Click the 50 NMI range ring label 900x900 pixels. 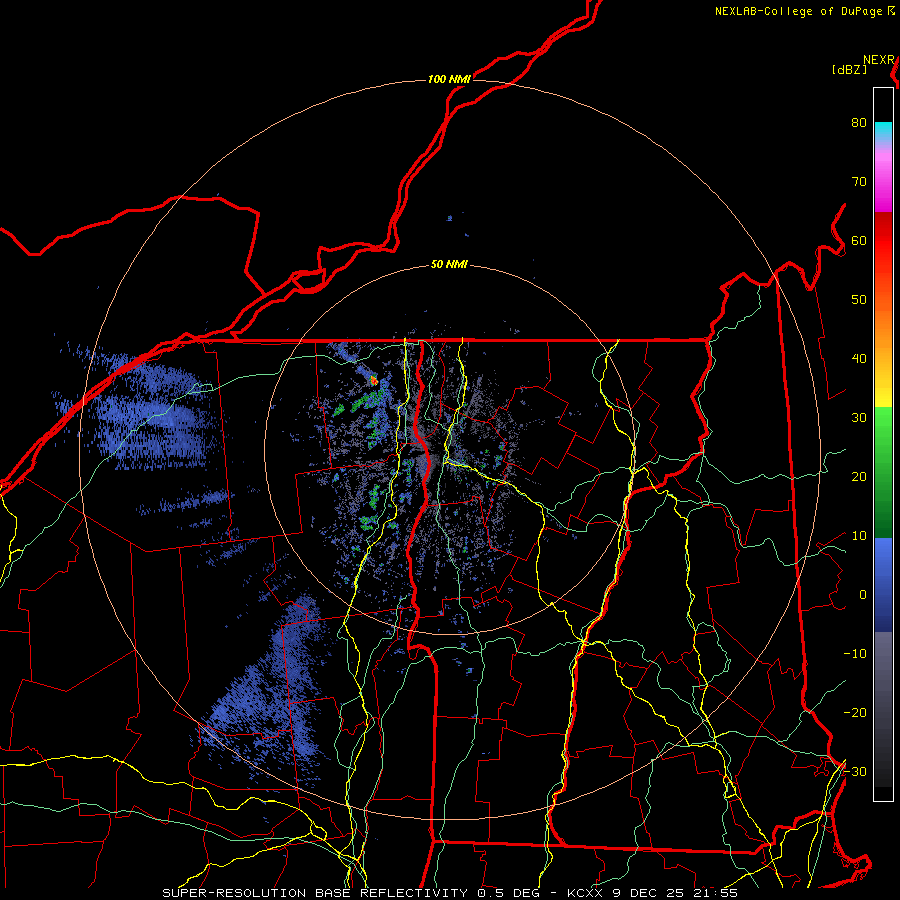449,265
